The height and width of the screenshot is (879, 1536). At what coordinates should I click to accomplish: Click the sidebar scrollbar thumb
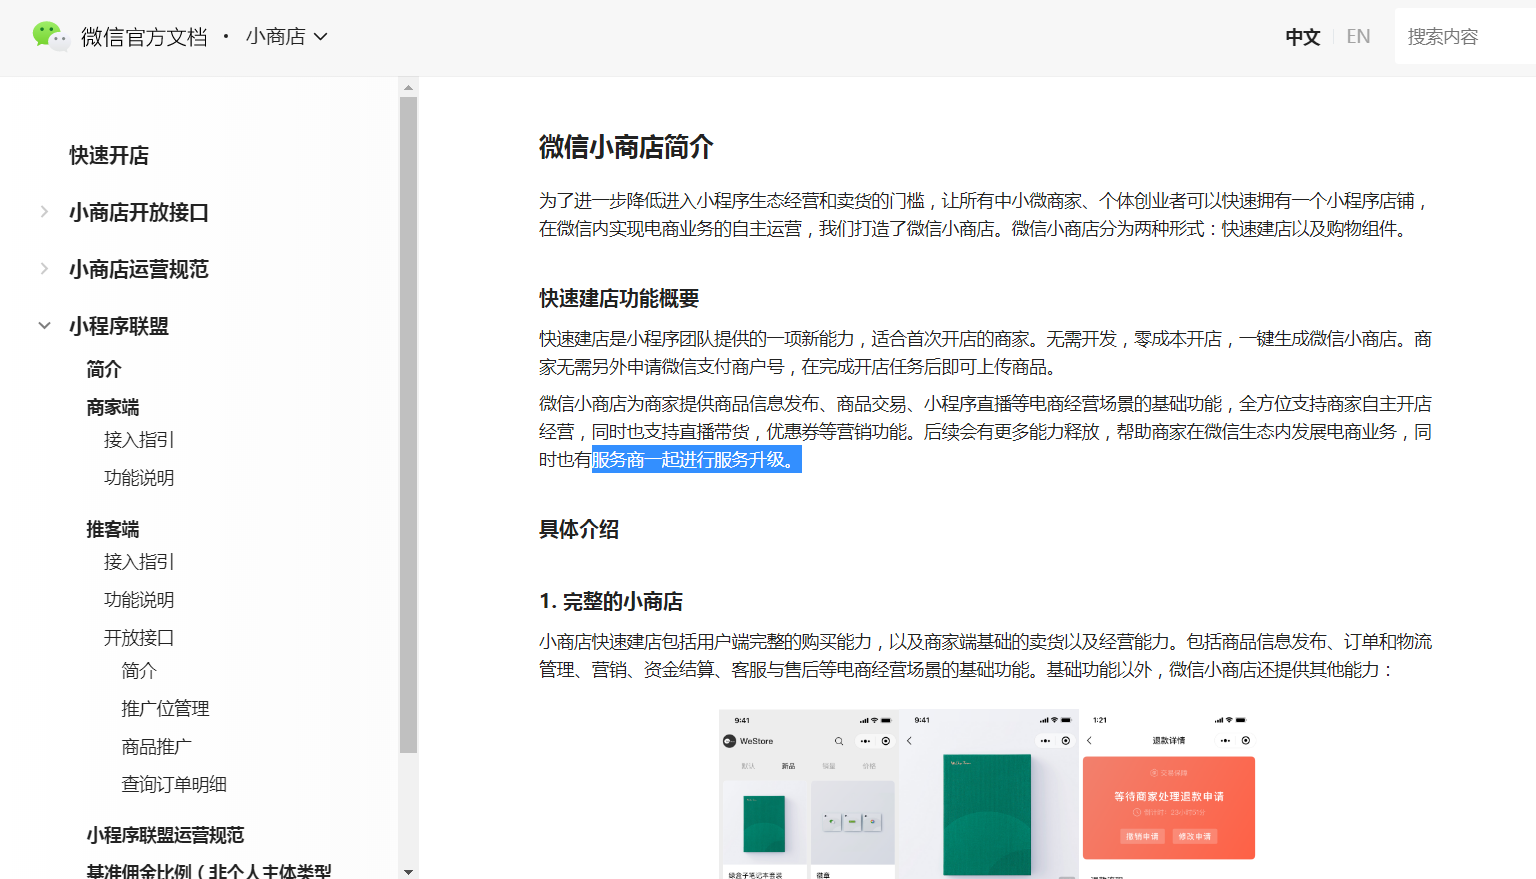coord(408,425)
